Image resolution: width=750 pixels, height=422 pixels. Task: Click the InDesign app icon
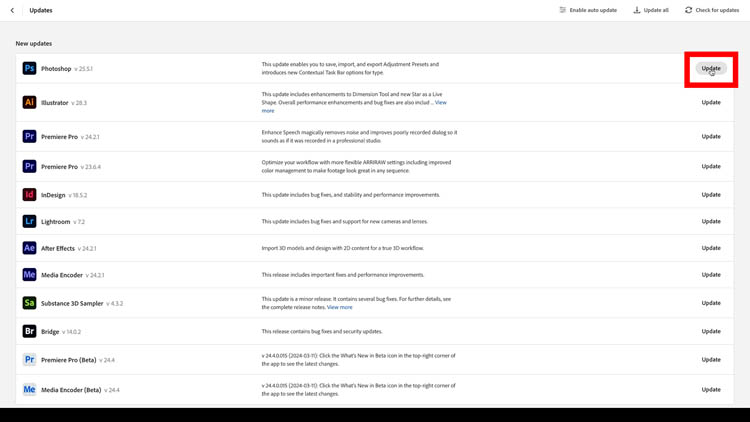[x=29, y=195]
